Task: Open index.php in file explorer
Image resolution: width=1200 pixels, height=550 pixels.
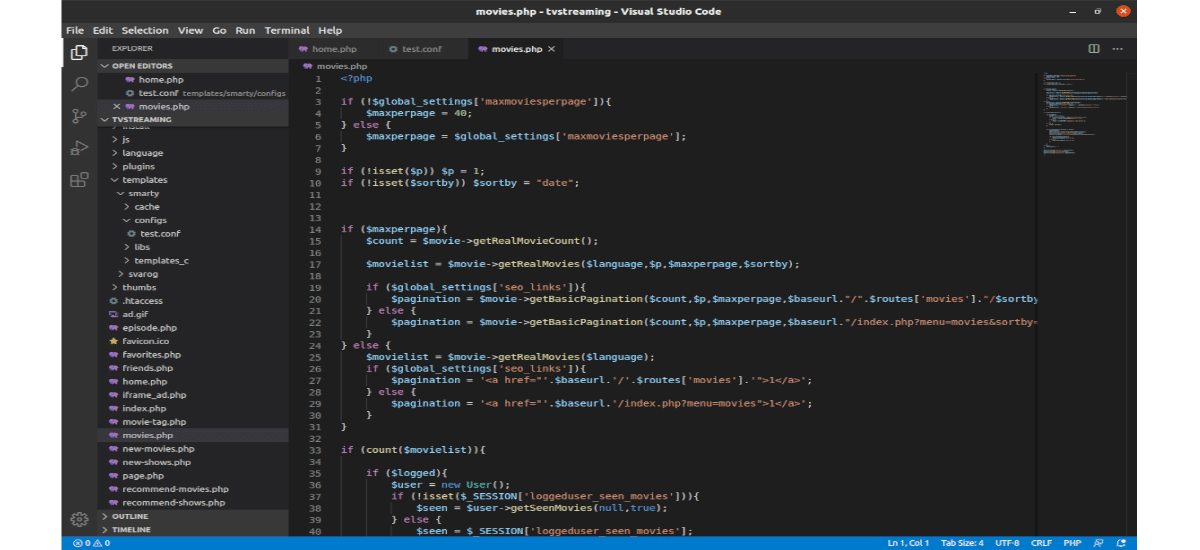Action: pyautogui.click(x=144, y=408)
